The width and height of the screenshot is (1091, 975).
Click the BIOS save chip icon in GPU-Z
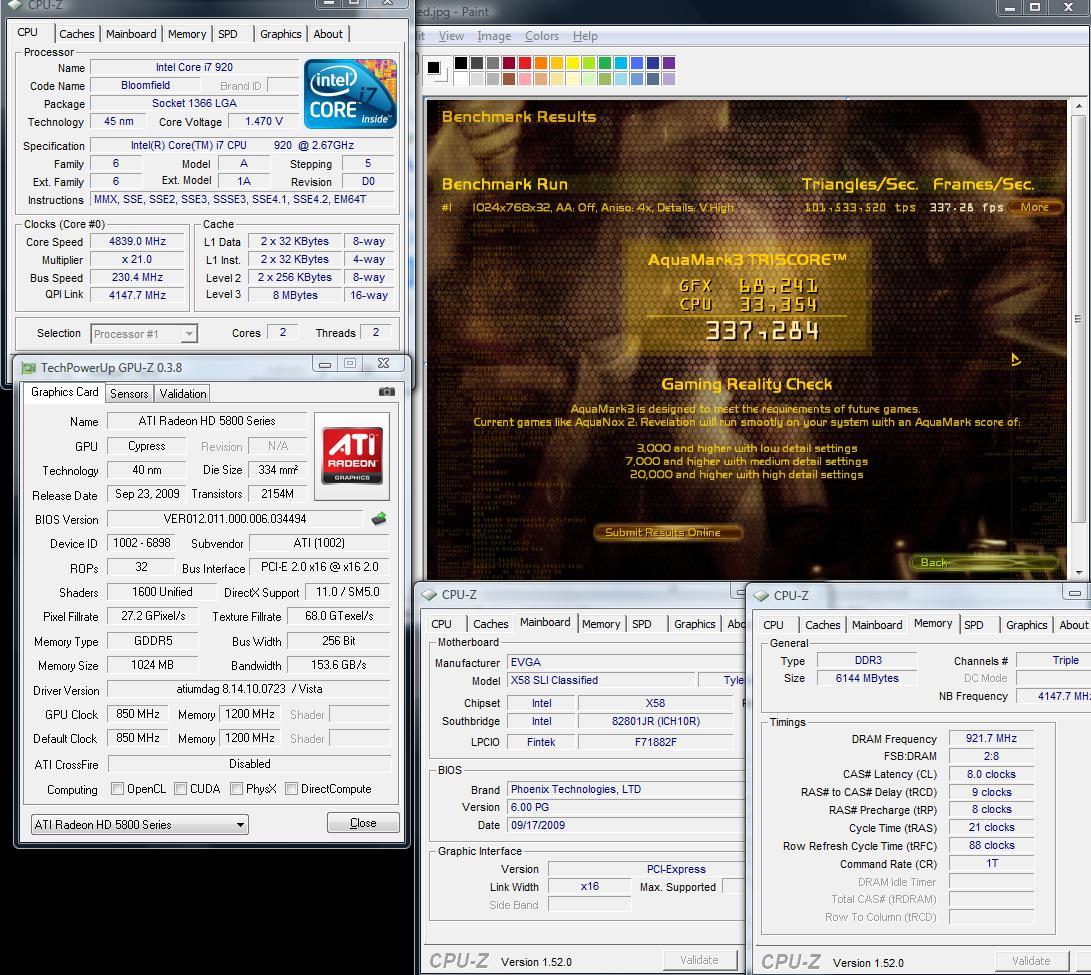coord(379,518)
